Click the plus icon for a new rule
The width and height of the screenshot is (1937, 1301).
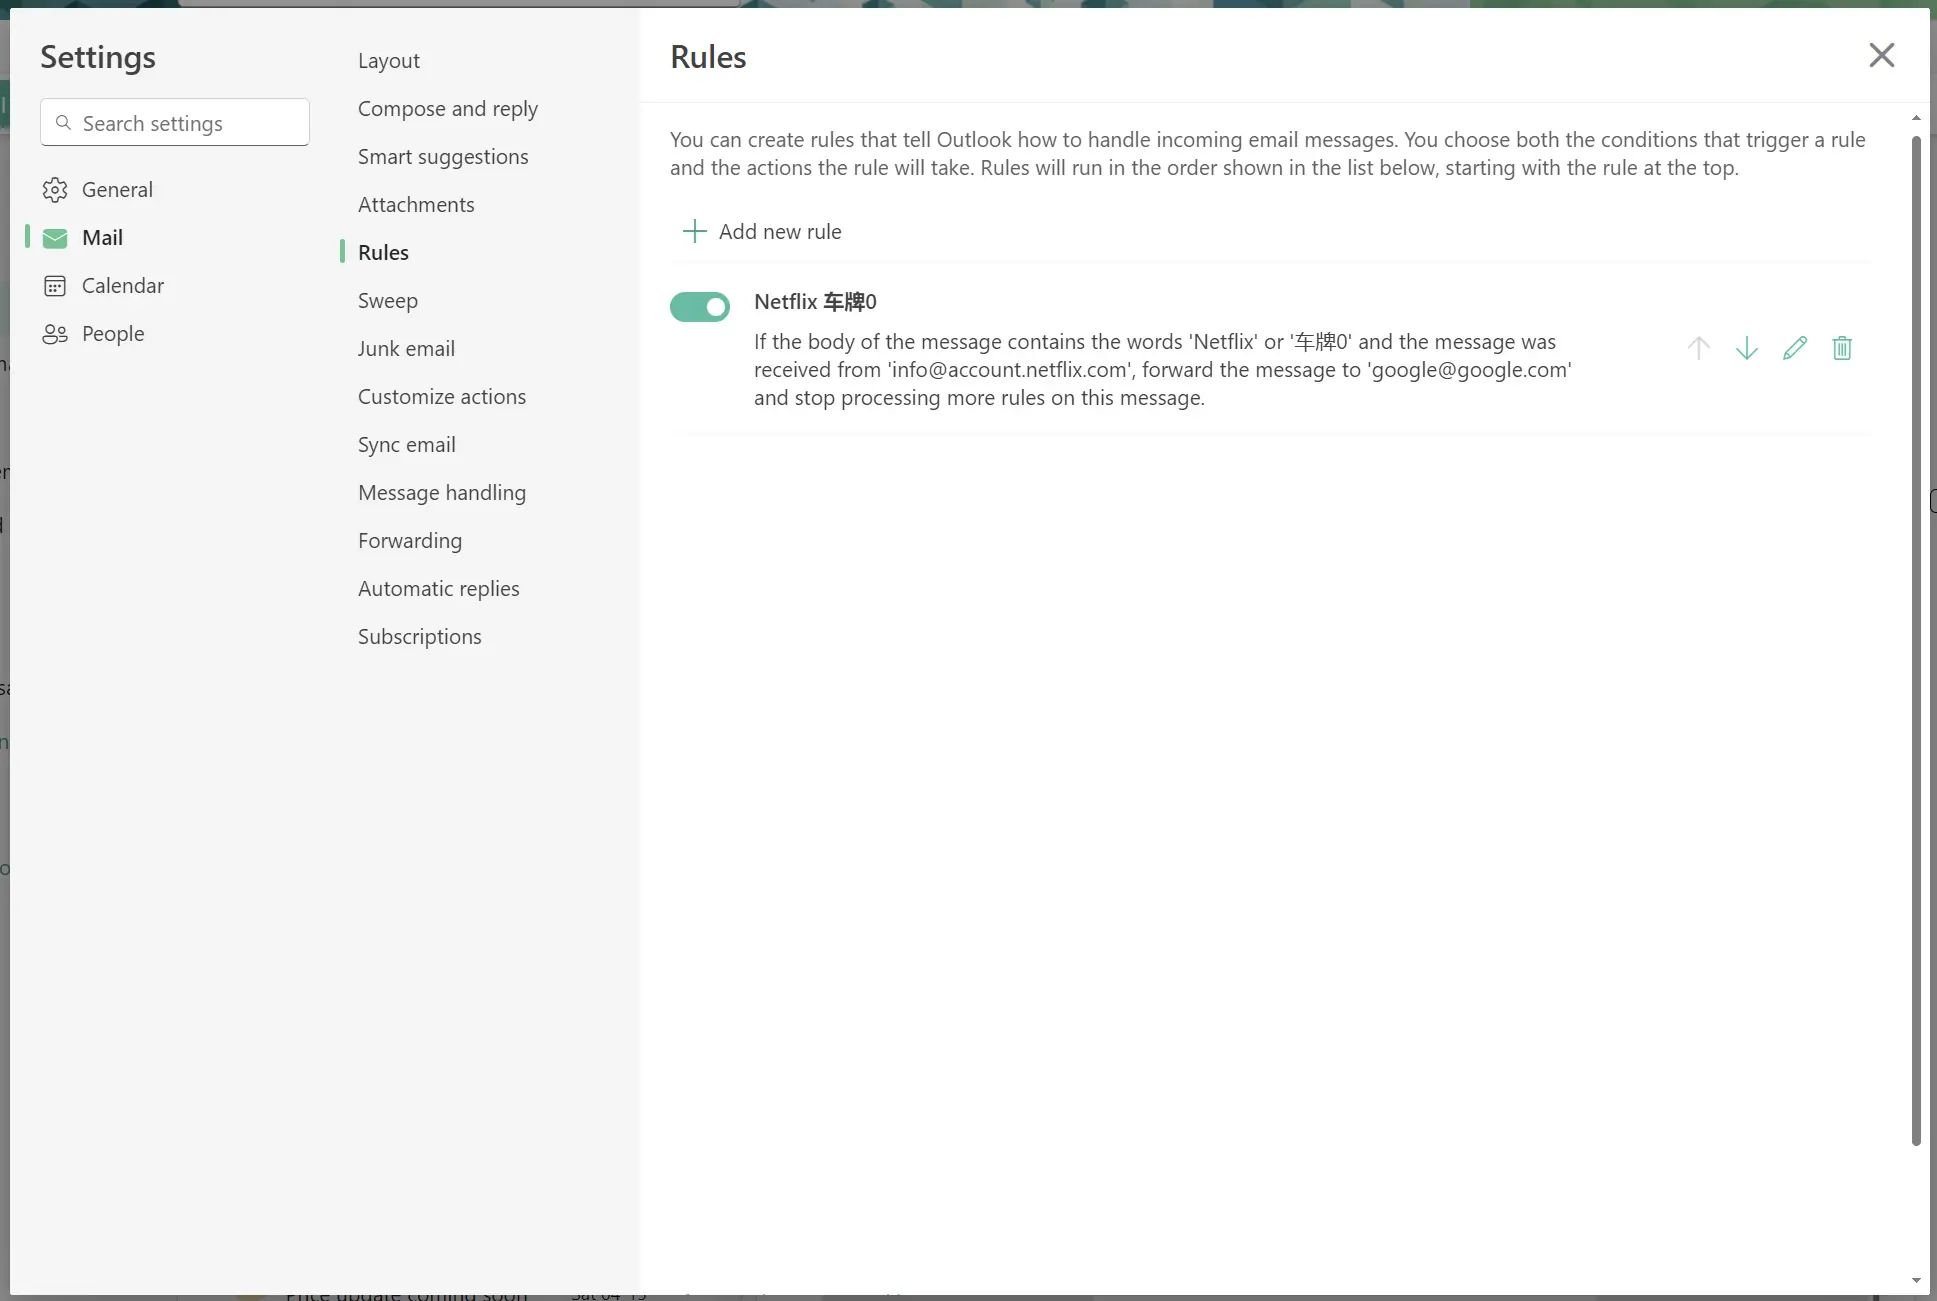tap(694, 232)
